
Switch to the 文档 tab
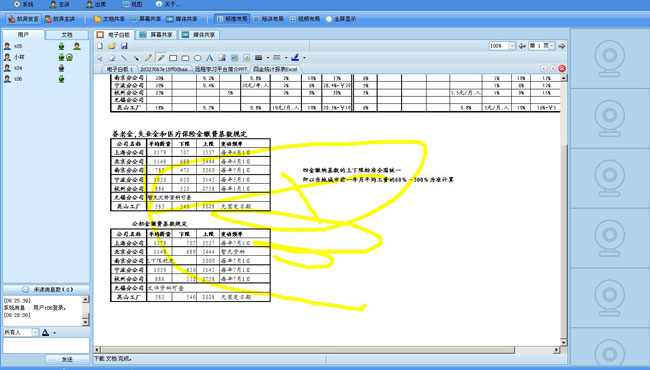(x=67, y=35)
